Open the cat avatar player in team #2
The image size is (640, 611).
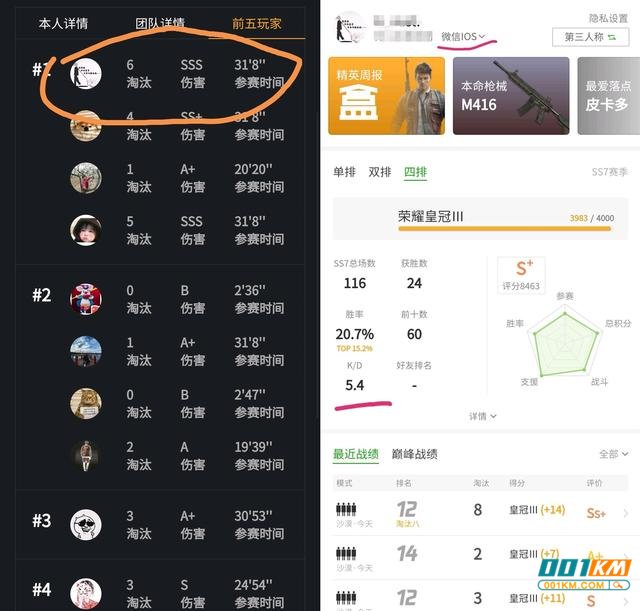[86, 403]
